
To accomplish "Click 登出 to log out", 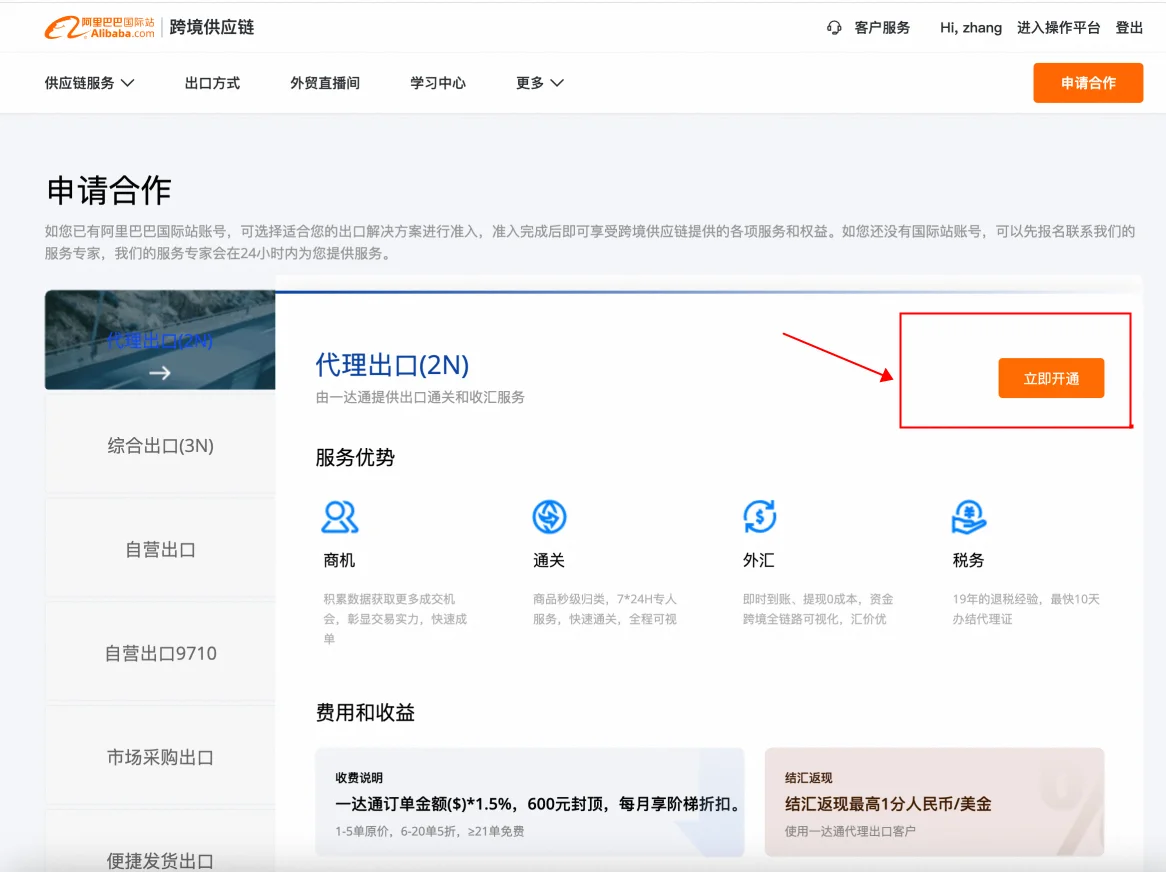I will pos(1129,28).
